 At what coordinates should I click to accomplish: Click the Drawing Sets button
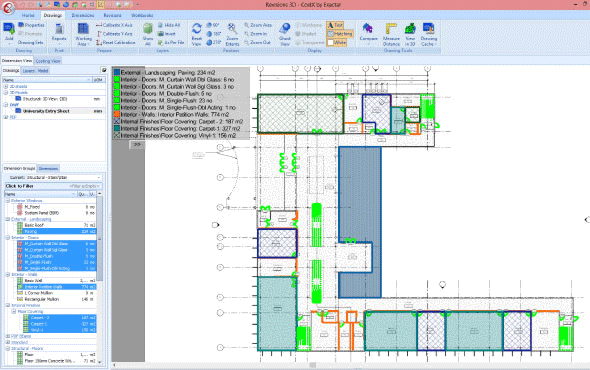[x=30, y=43]
